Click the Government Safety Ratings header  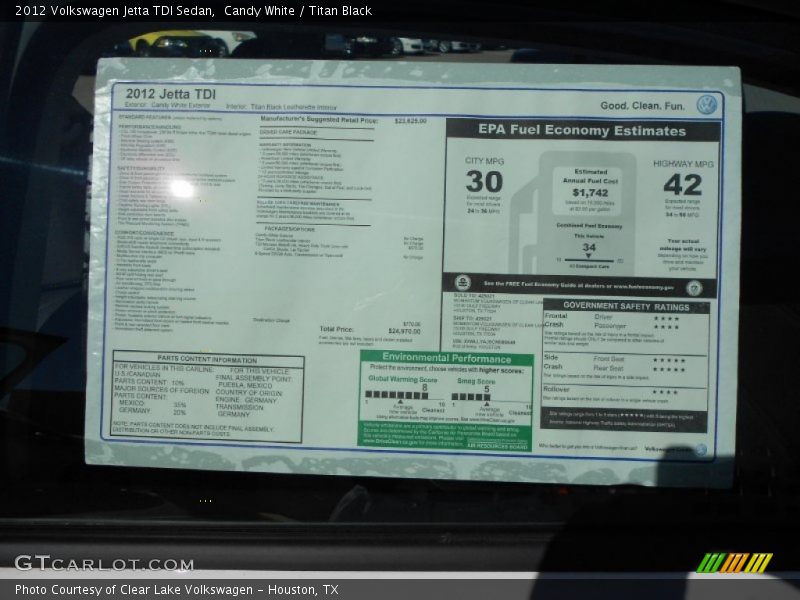pyautogui.click(x=625, y=306)
